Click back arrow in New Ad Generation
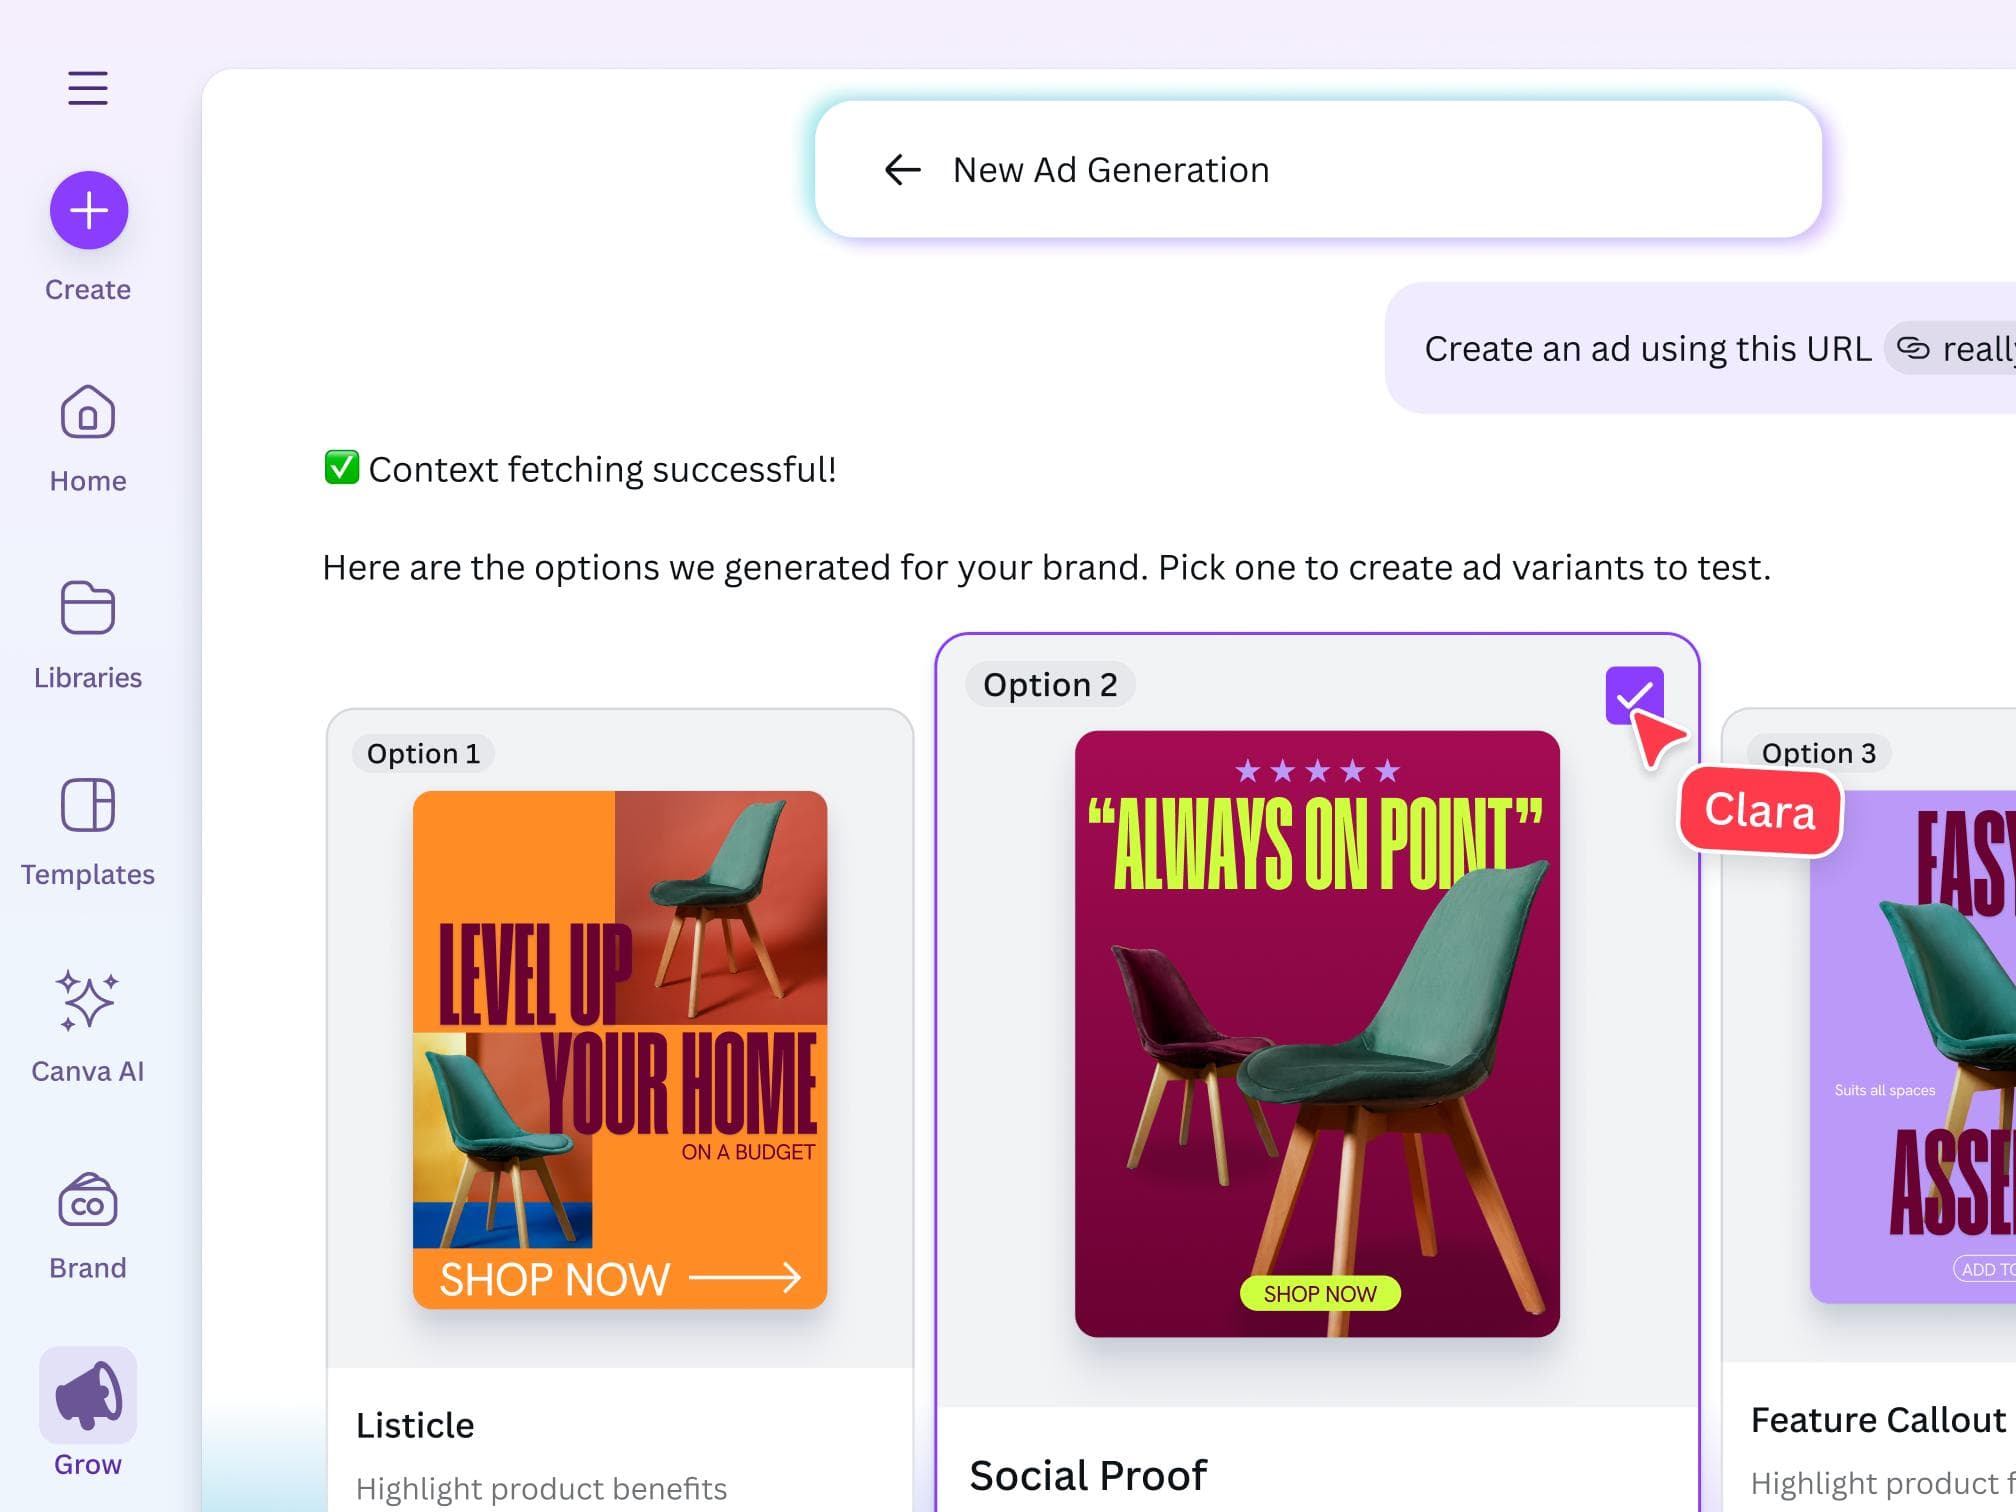Screen dimensions: 2016x1512 coord(902,170)
